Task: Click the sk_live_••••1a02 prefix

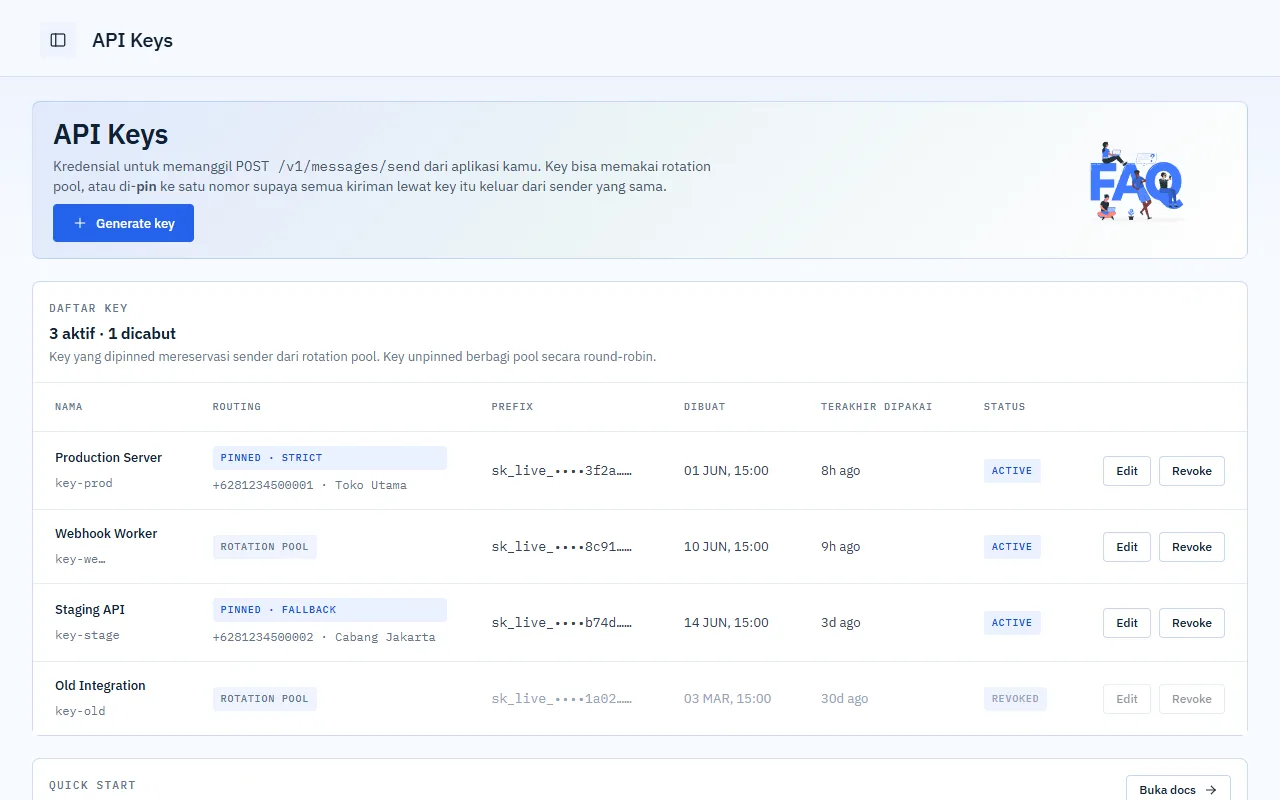Action: pos(562,699)
